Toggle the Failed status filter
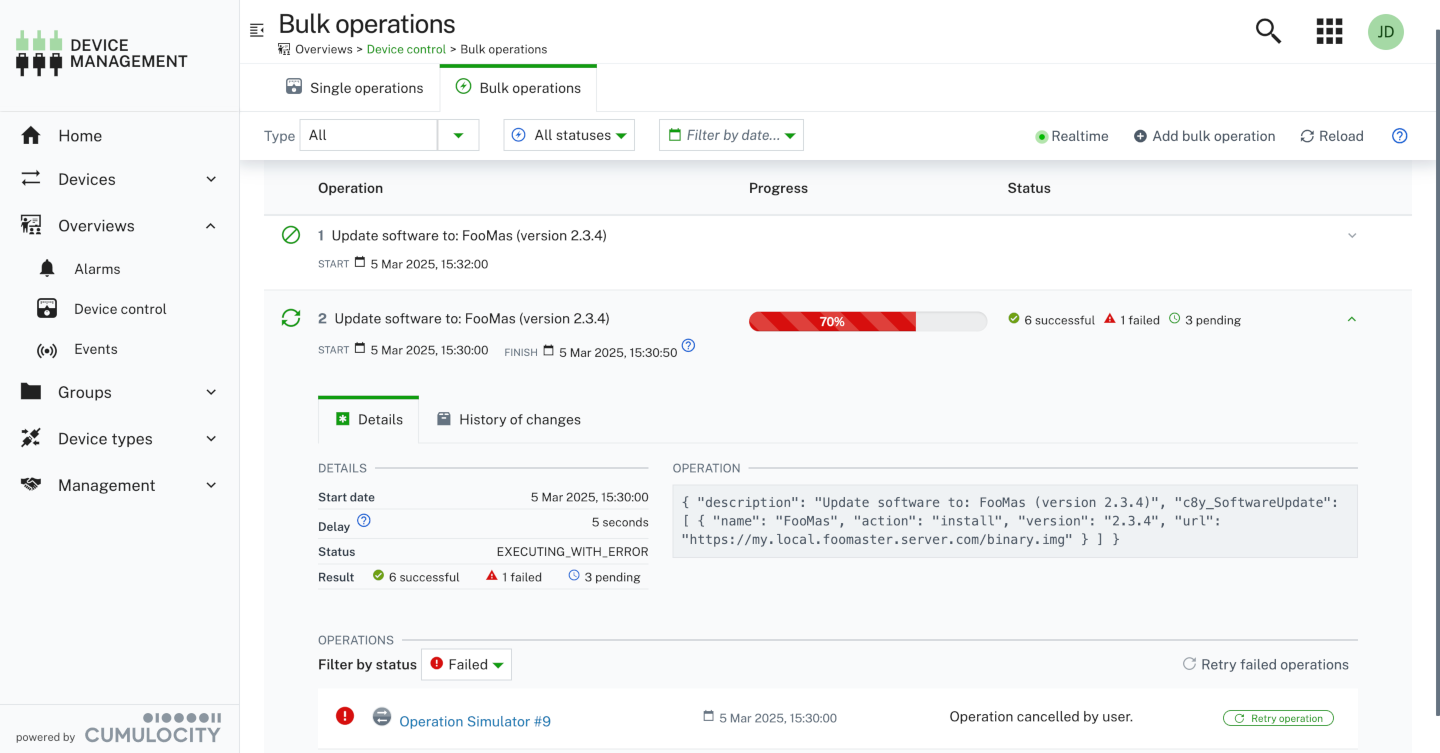1440x753 pixels. 466,664
